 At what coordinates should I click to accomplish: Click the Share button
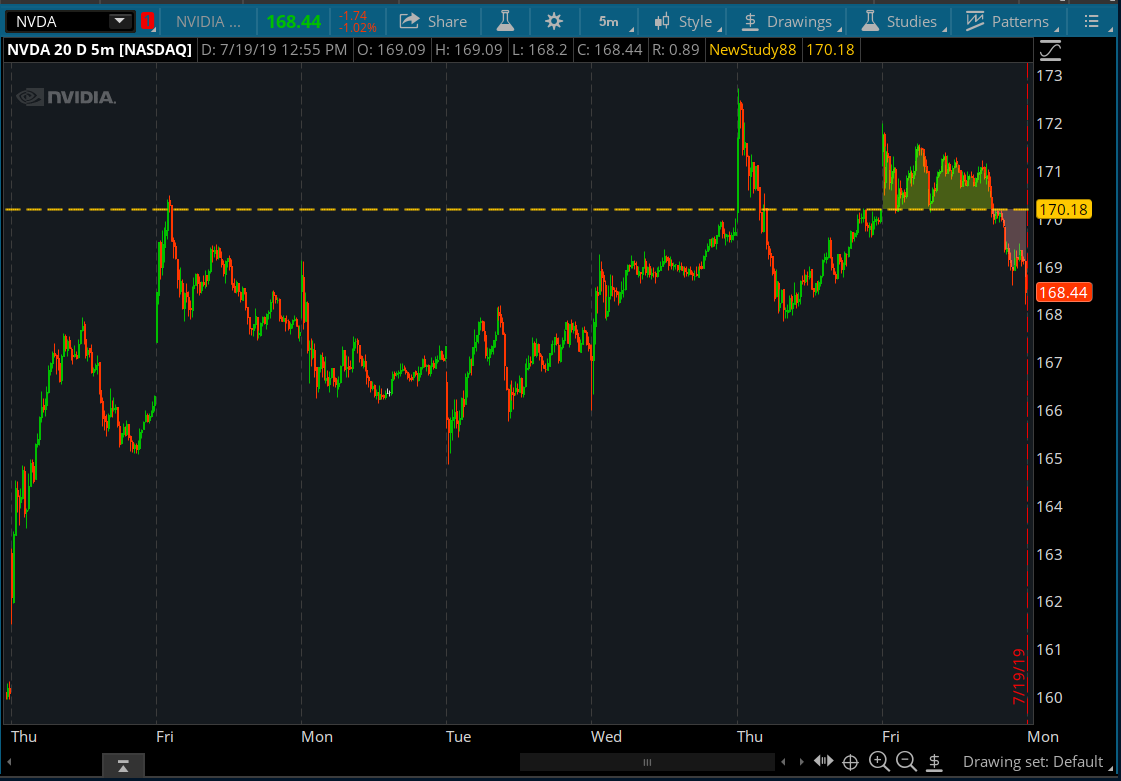point(434,21)
